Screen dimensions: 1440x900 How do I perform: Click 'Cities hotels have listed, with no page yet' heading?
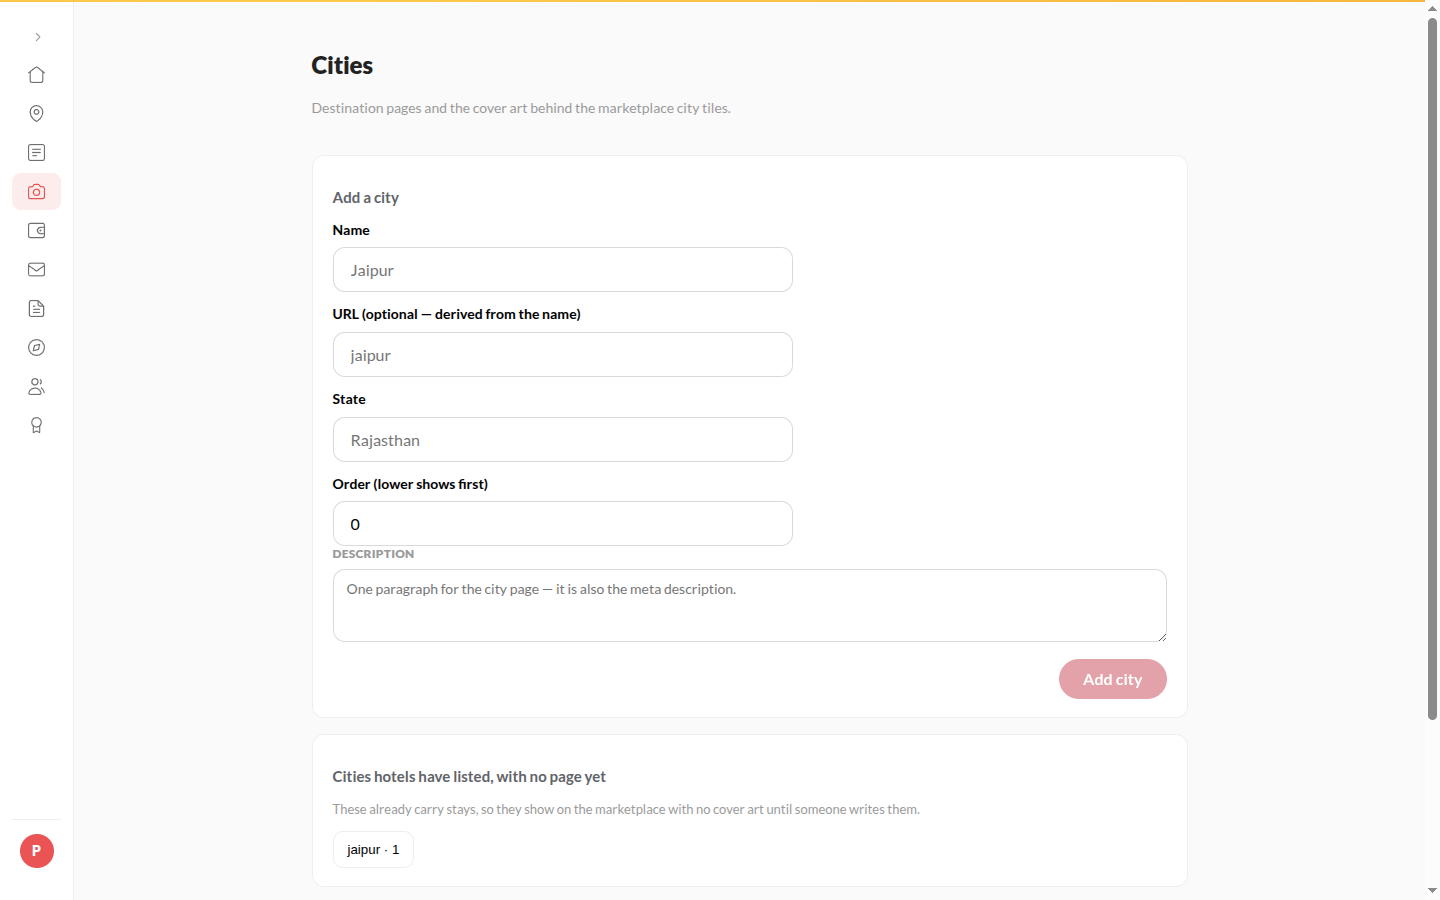[x=469, y=777]
